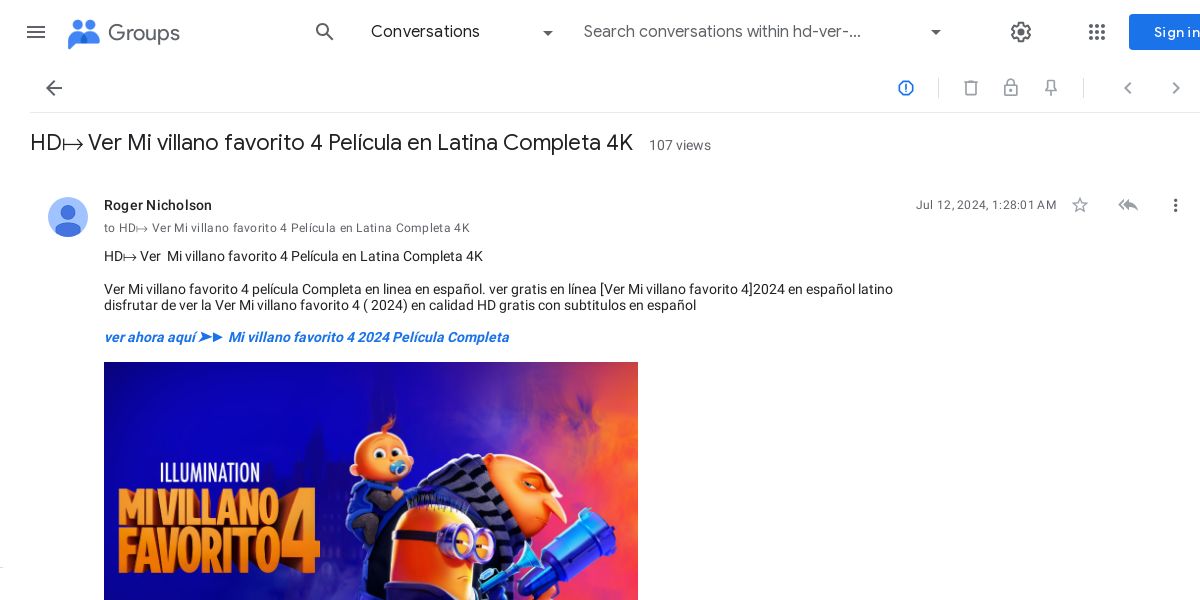Screen dimensions: 1200x600
Task: Star Roger Nicholson's message
Action: (x=1080, y=205)
